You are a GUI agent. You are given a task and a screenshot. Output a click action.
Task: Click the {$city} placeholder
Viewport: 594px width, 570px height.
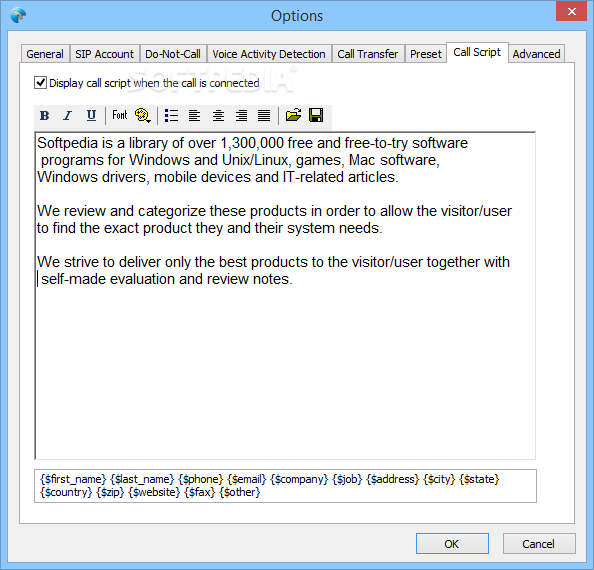click(439, 479)
